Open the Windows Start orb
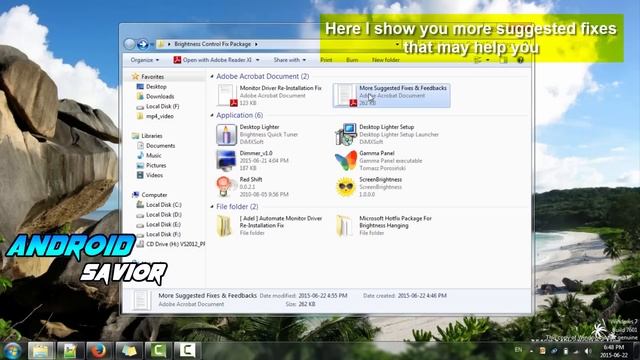Screen dimensions: 640x360 [x=12, y=351]
